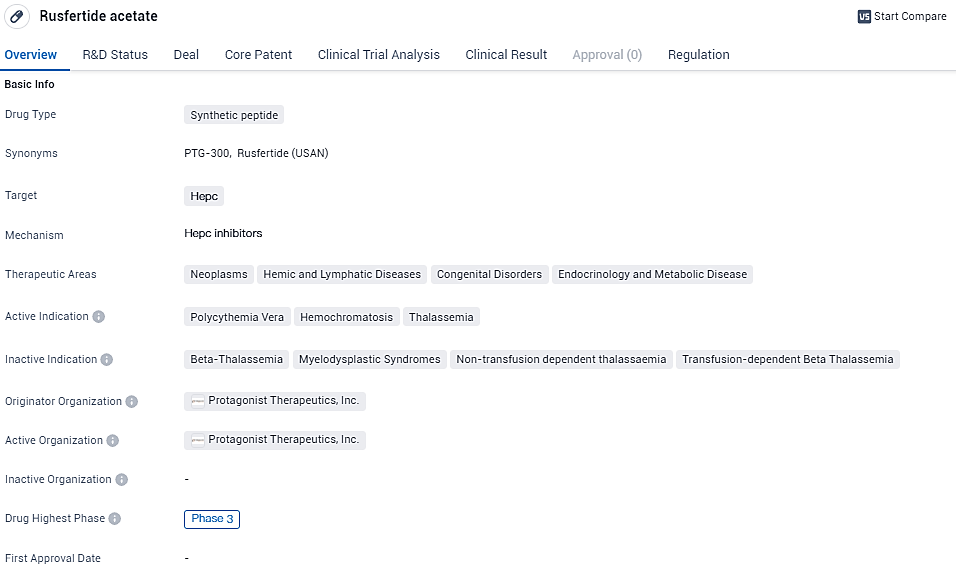956x569 pixels.
Task: Click Protagonist Therapeutics logo under Originator Organization
Action: pyautogui.click(x=198, y=402)
